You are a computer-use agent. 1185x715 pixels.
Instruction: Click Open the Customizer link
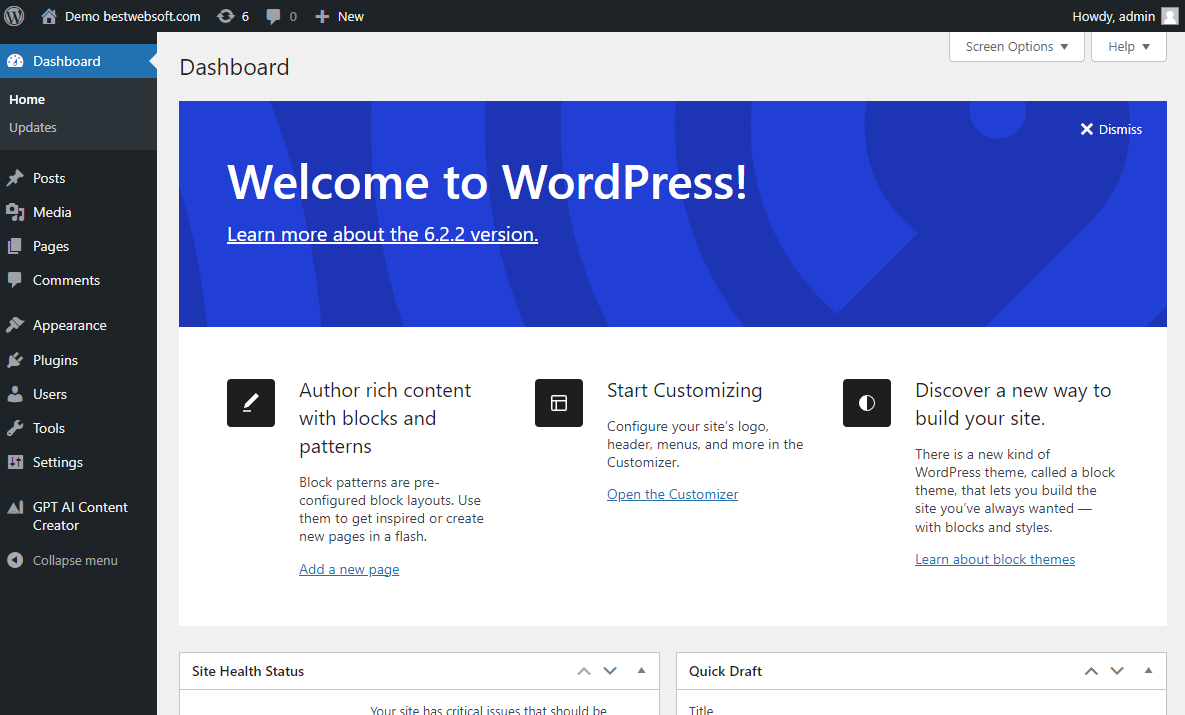pyautogui.click(x=673, y=494)
